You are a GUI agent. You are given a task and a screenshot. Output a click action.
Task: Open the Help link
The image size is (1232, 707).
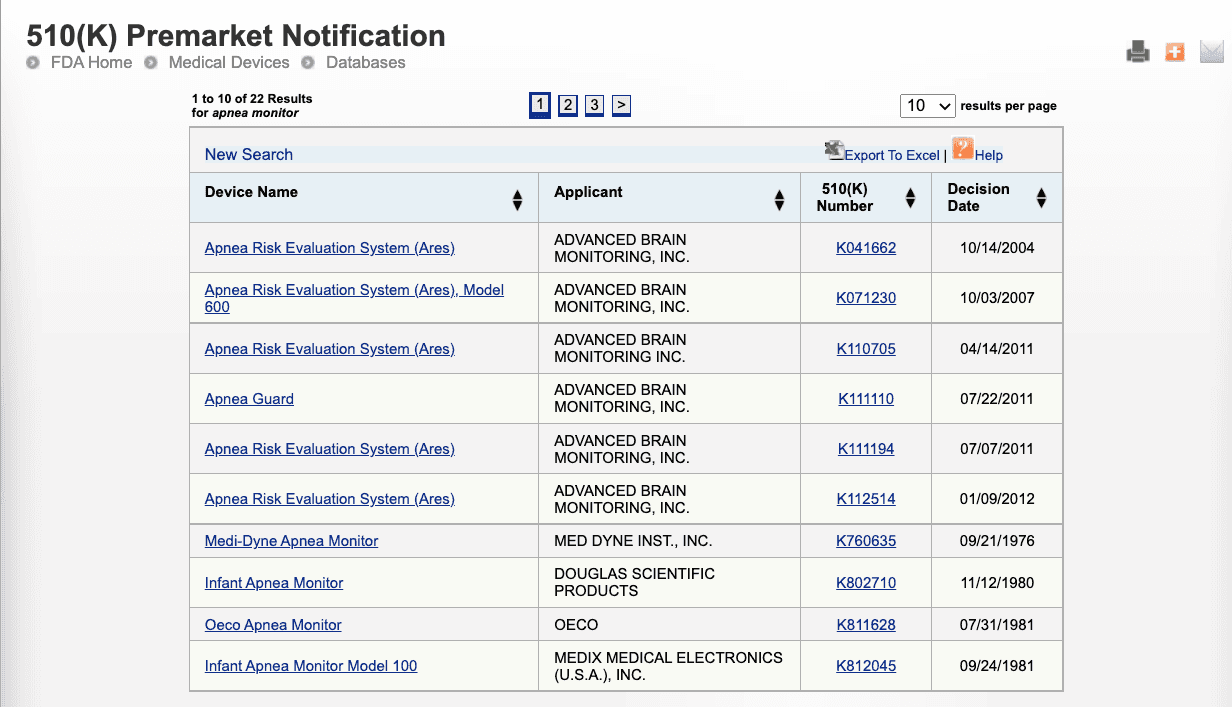989,155
